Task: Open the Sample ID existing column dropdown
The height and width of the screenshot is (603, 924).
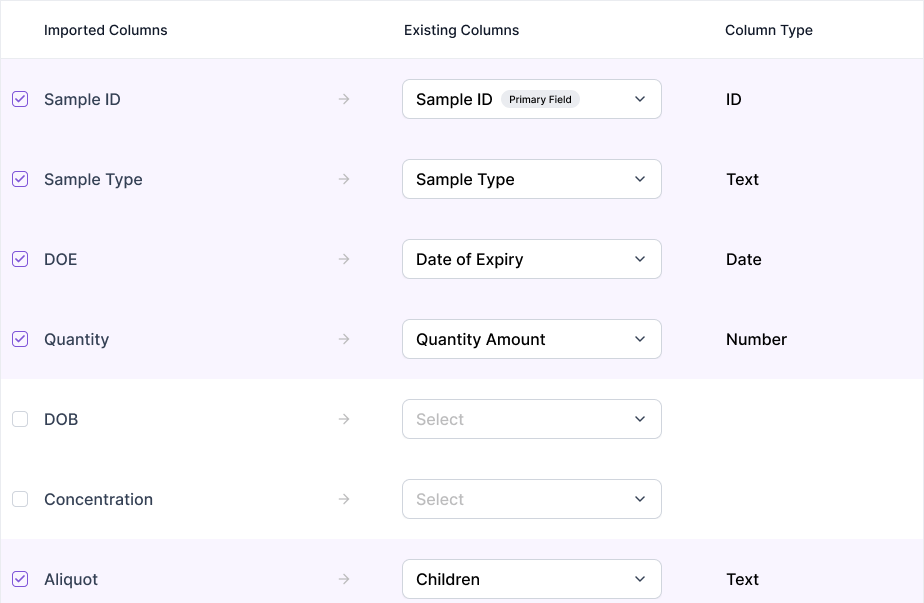Action: point(532,99)
